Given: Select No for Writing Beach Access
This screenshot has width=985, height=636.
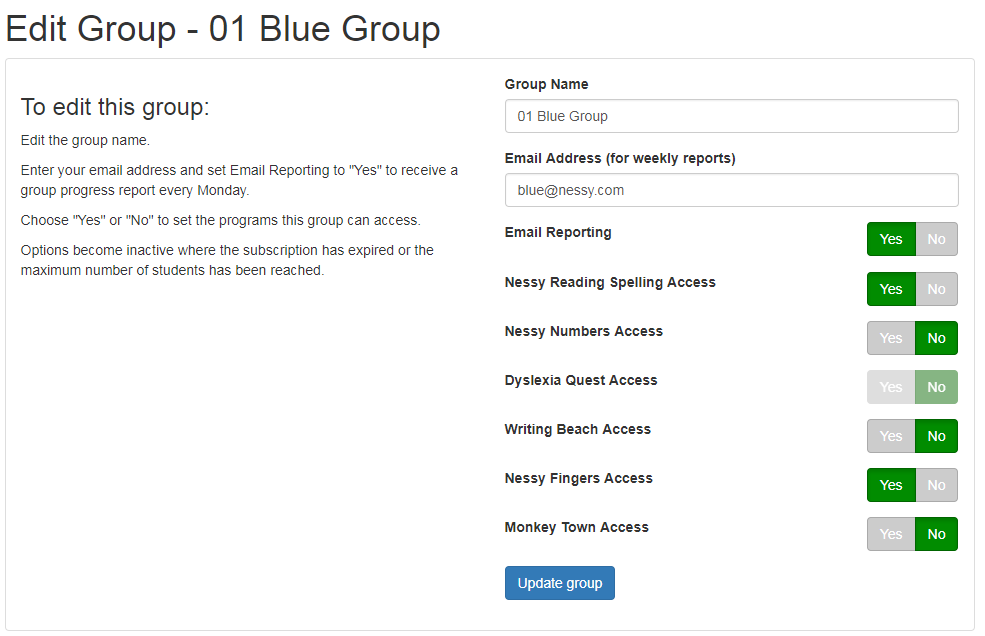Looking at the screenshot, I should point(936,436).
